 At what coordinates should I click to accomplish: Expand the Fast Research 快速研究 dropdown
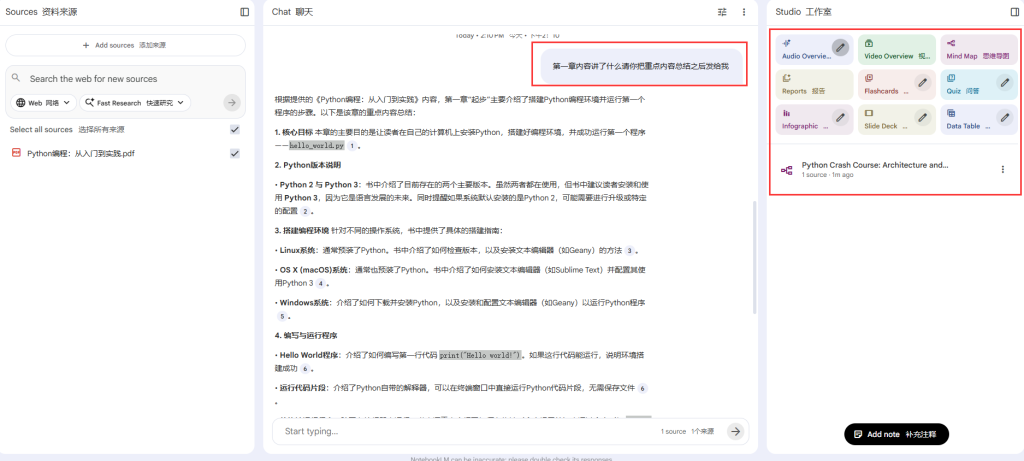click(135, 103)
